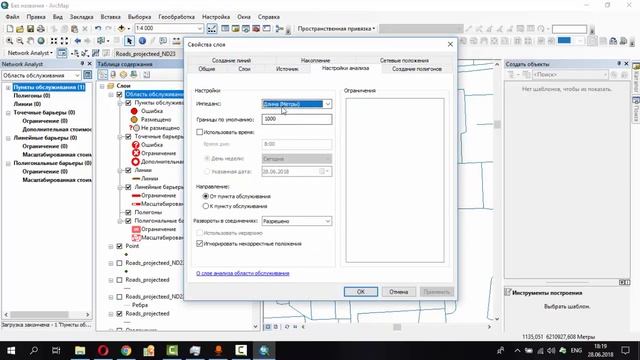Open Chrome from the taskbar
Image resolution: width=640 pixels, height=360 pixels.
click(x=126, y=350)
